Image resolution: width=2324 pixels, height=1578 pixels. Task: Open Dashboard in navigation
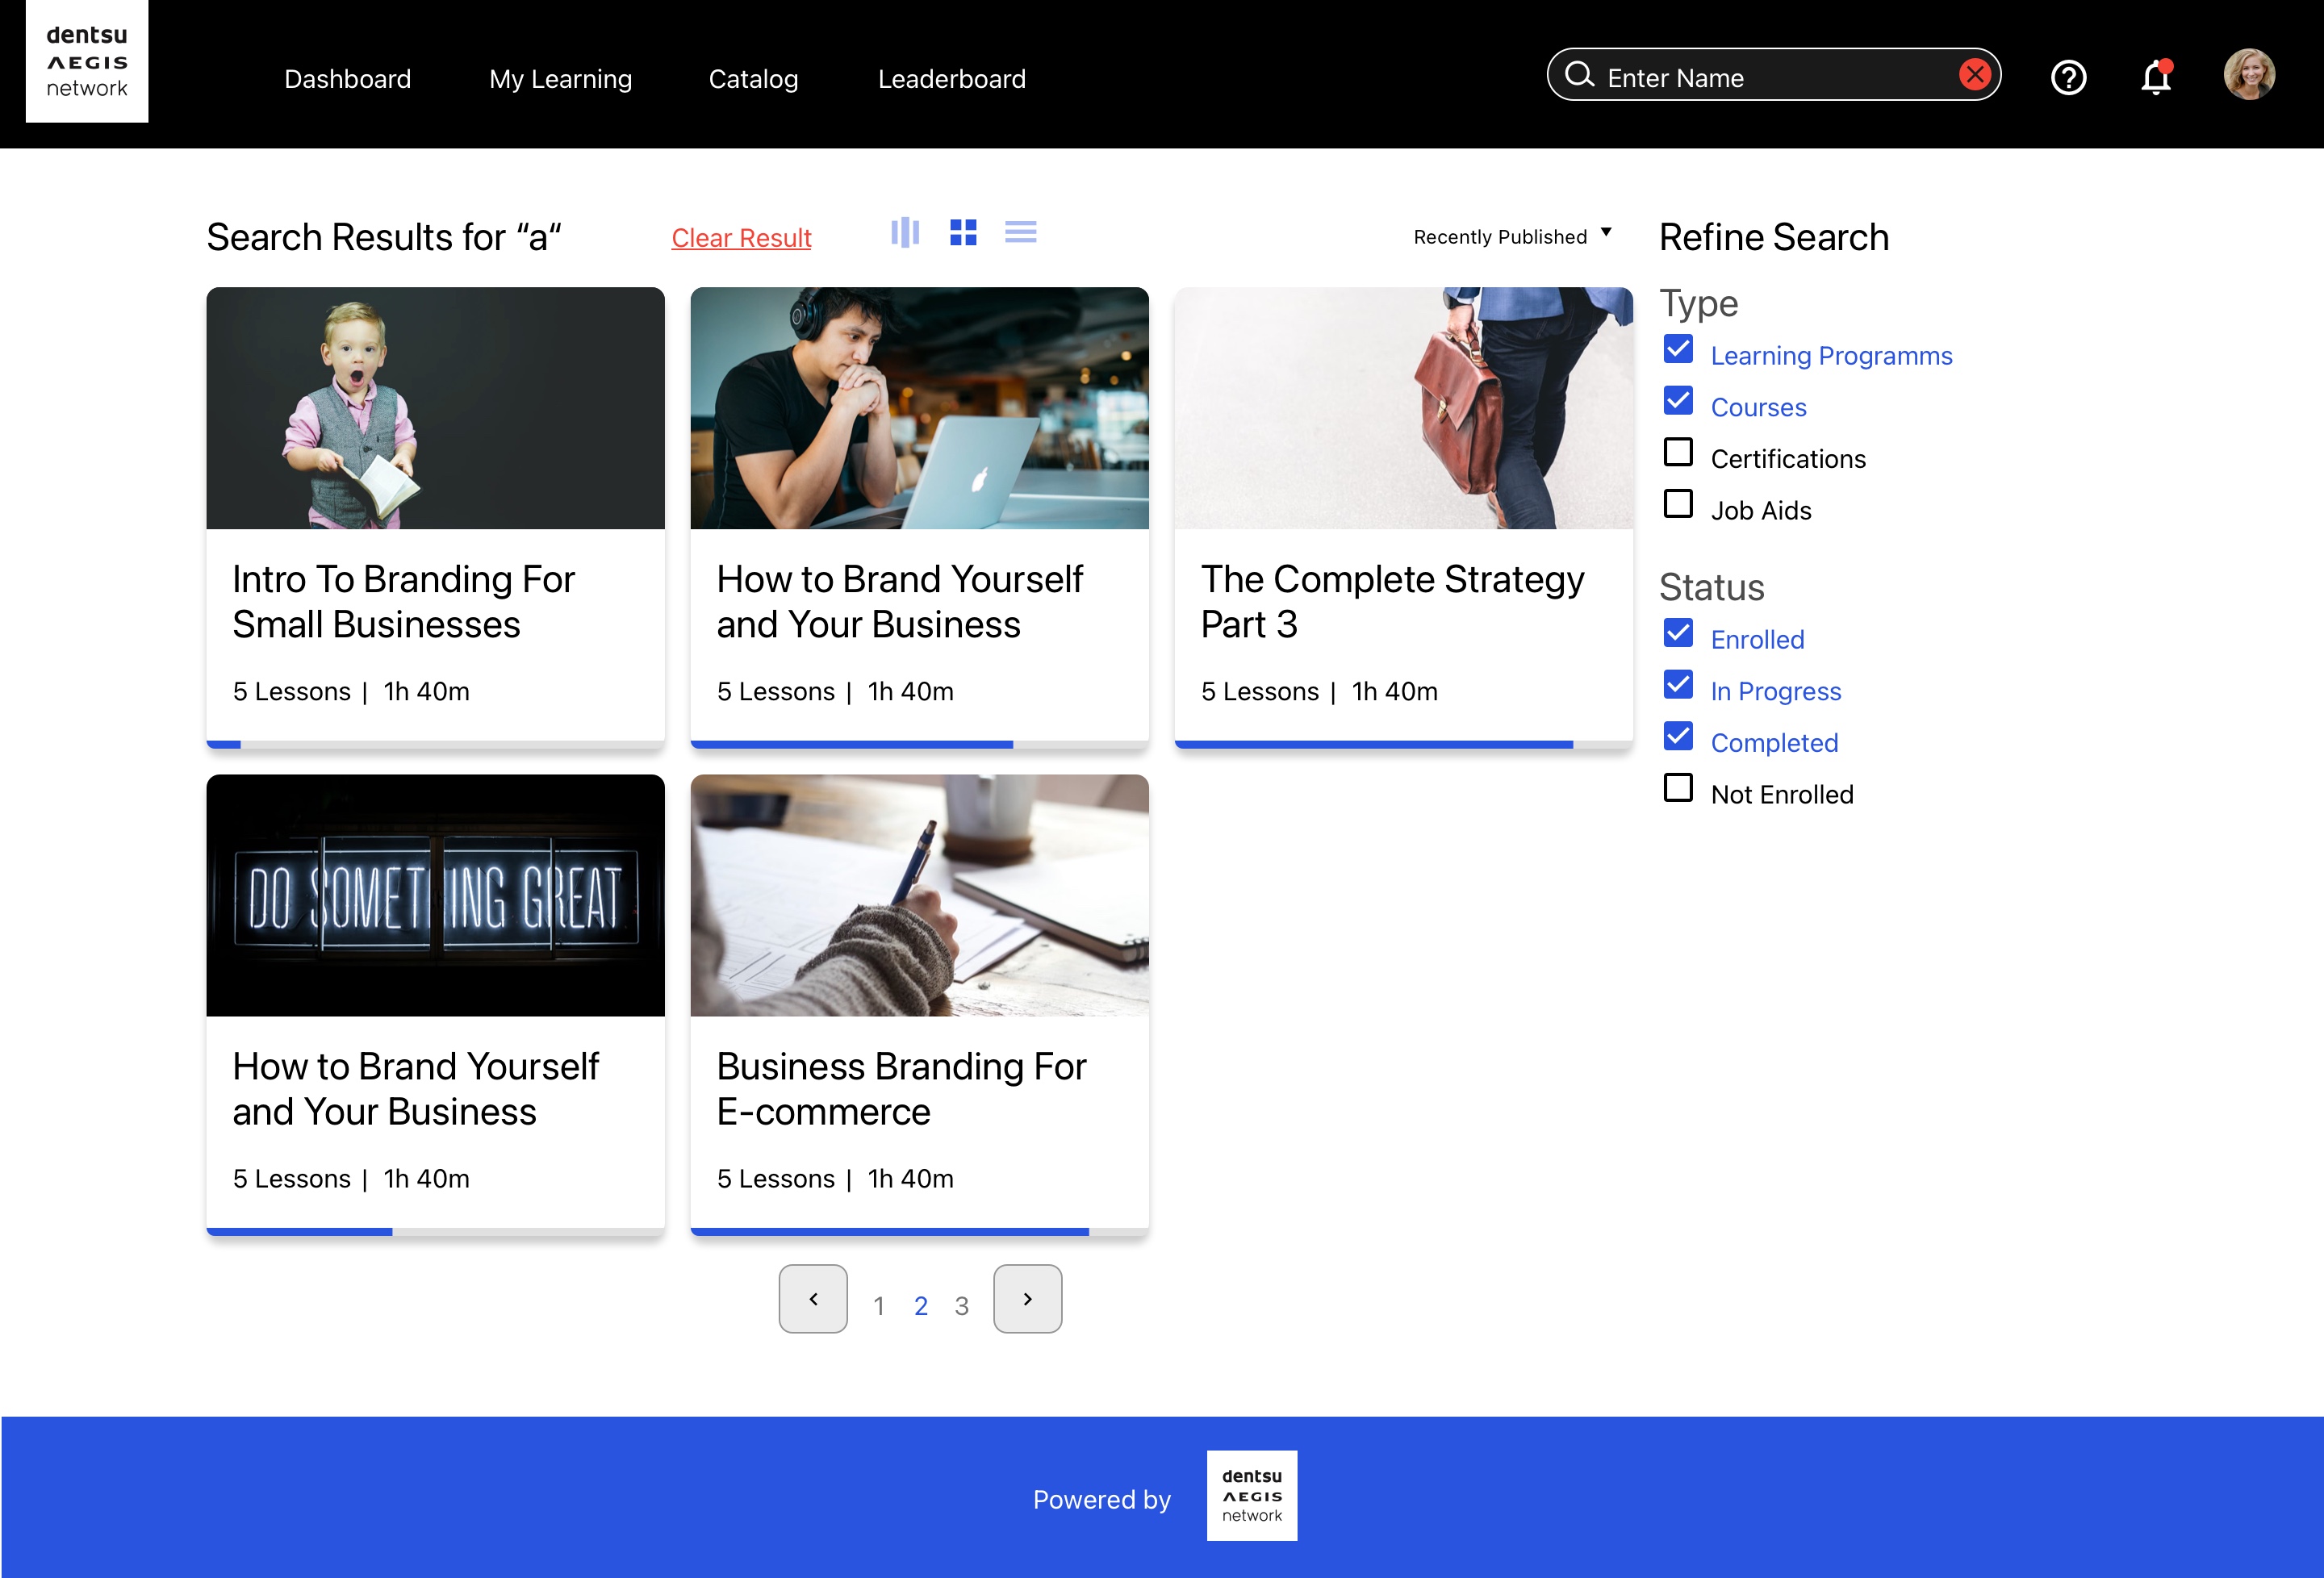347,79
